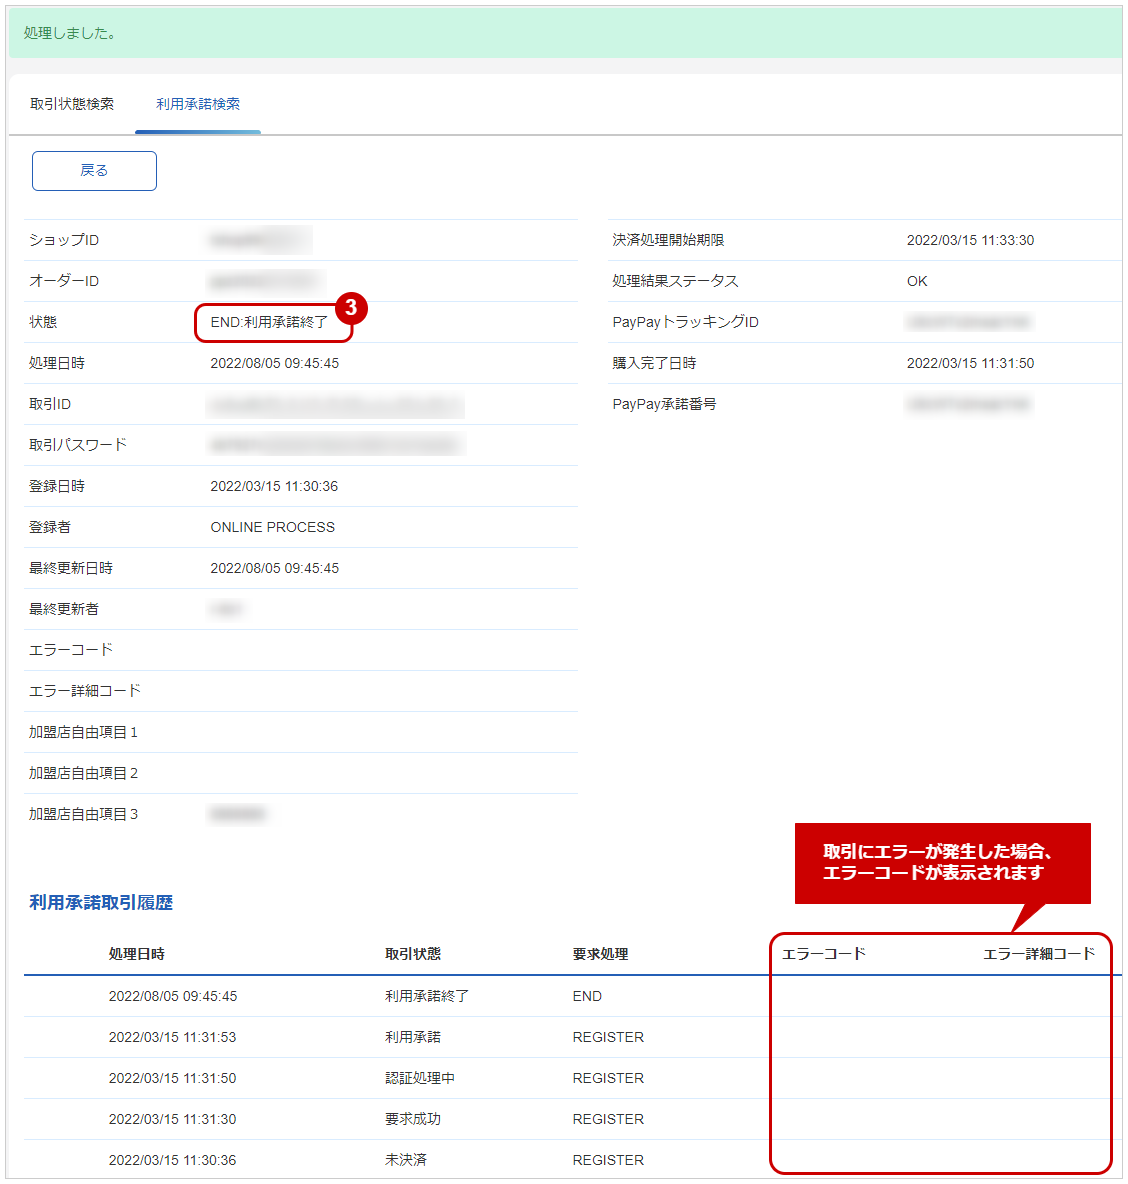Viewport: 1128px width, 1184px height.
Task: Click 購入完了日時 value 2022/03/15 11:31:50 in details
Action: tap(970, 363)
